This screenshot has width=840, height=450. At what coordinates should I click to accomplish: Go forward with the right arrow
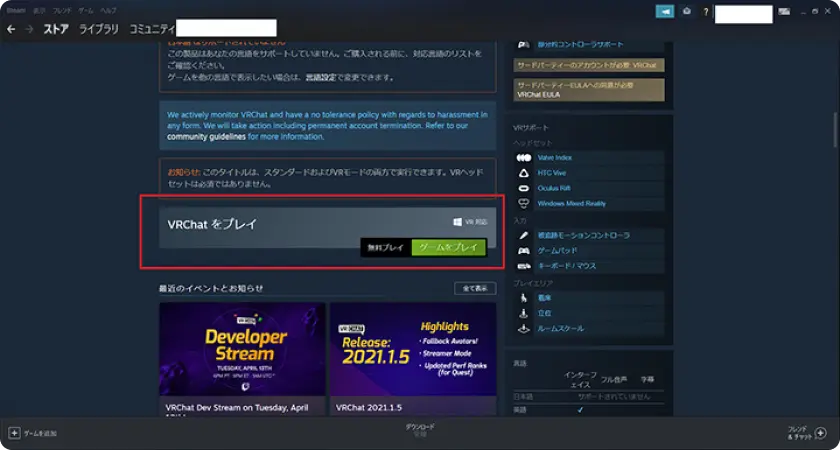(29, 29)
